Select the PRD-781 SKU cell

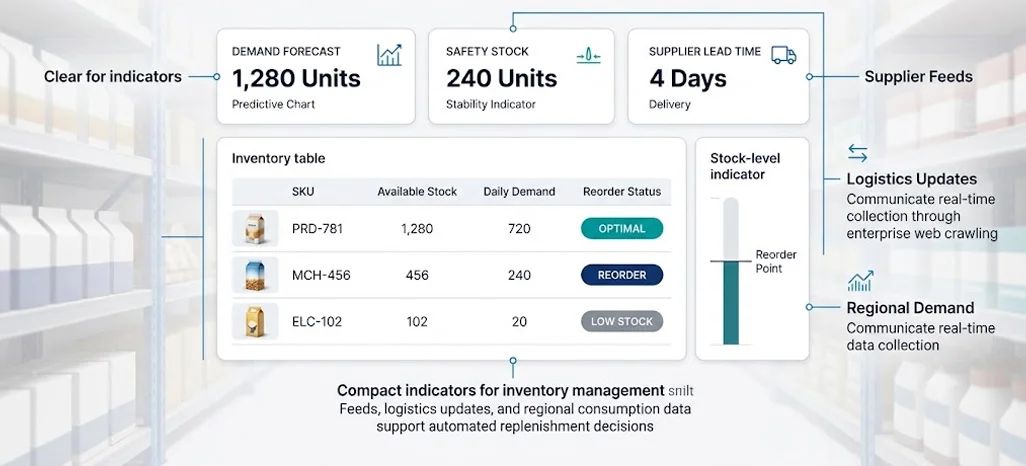(317, 229)
